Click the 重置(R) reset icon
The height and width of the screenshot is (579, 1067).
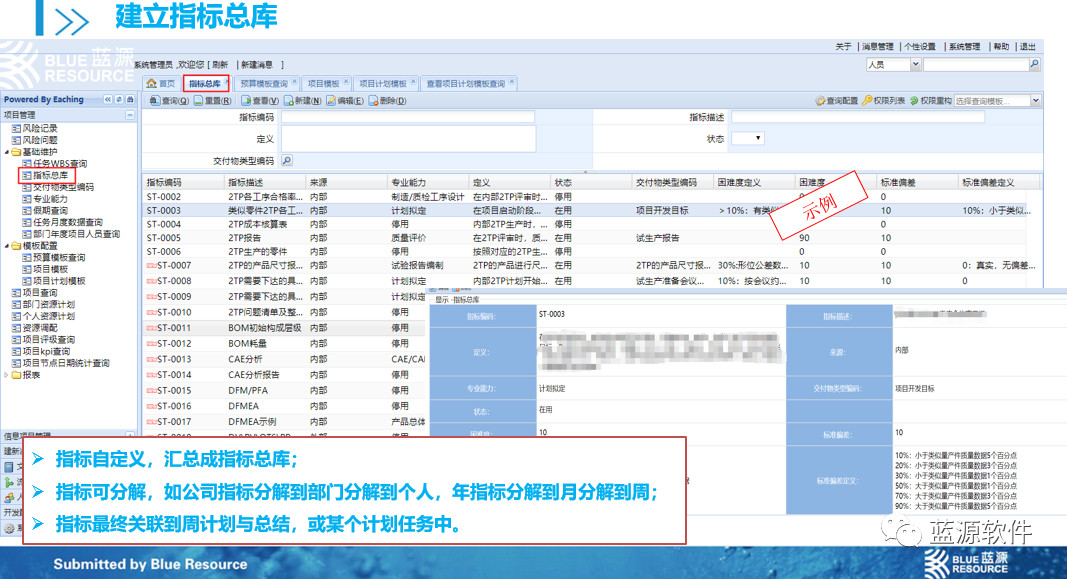coord(199,101)
